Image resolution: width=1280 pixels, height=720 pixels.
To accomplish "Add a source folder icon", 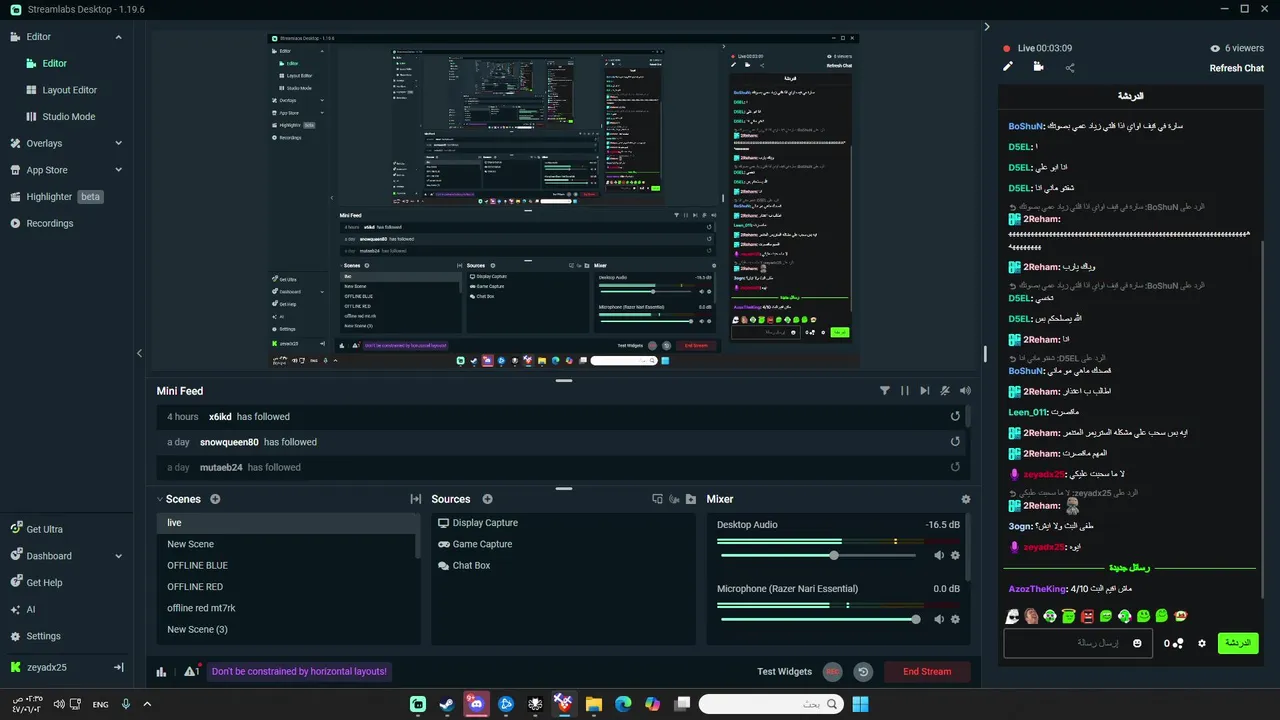I will [x=691, y=499].
